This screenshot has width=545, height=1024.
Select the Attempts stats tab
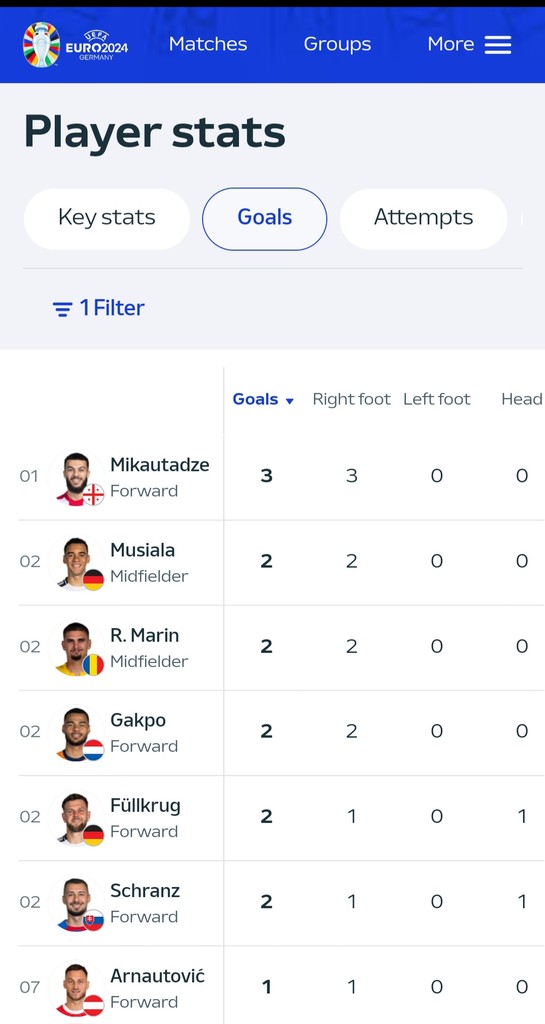click(x=424, y=219)
